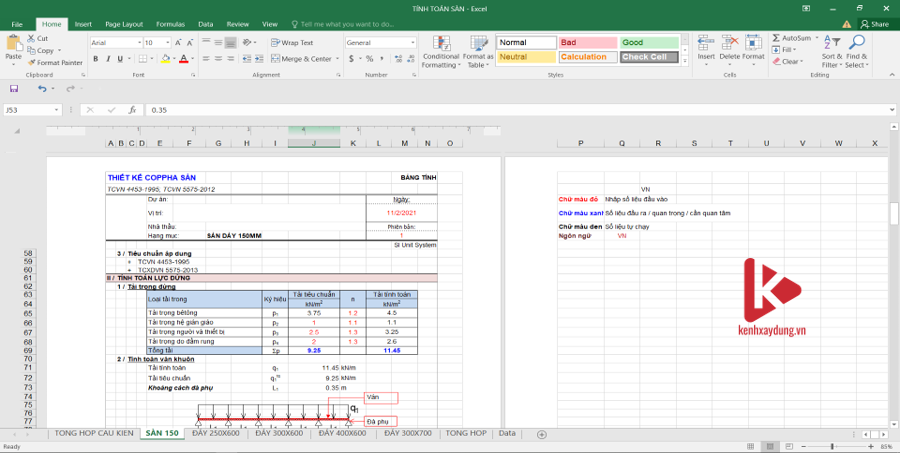Click the Save icon in quick access toolbar

tap(14, 88)
